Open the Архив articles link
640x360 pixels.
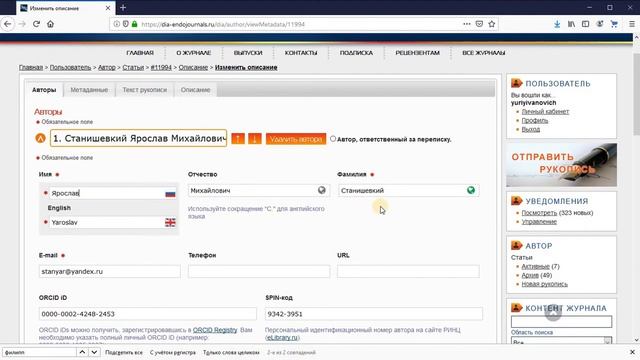coord(530,275)
